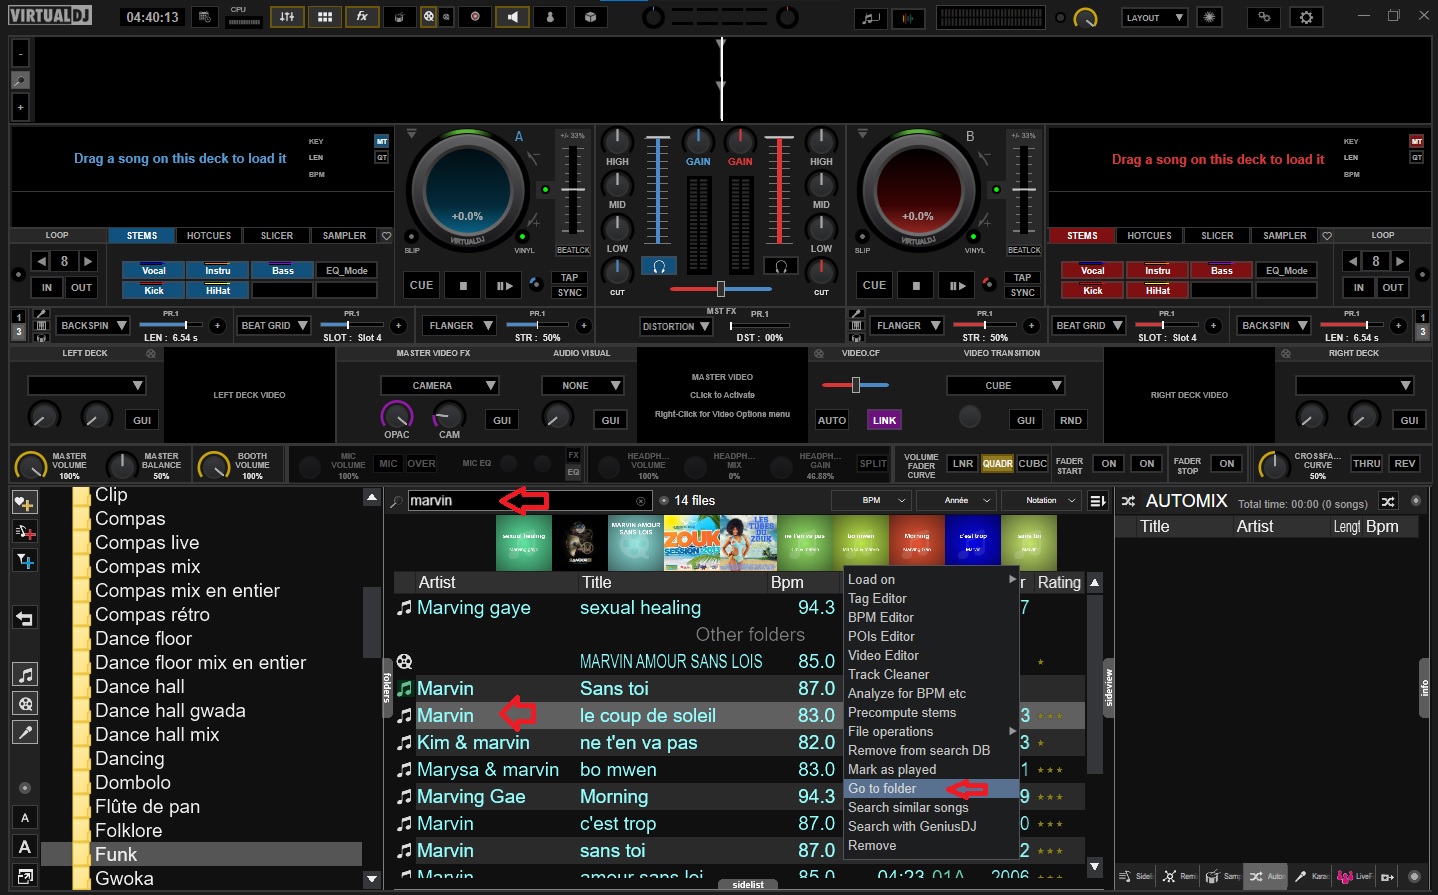Click the add favorite folder heart icon

[25, 503]
